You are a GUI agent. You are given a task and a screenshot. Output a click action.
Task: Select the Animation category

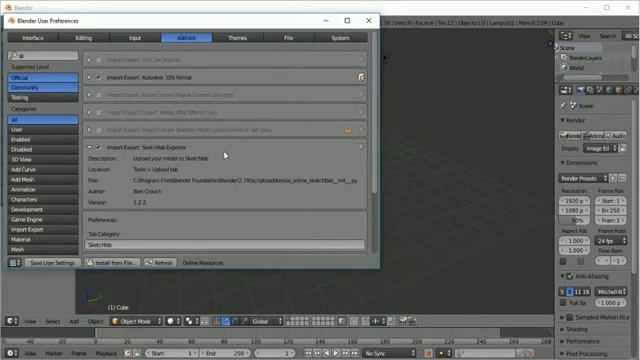pos(43,189)
